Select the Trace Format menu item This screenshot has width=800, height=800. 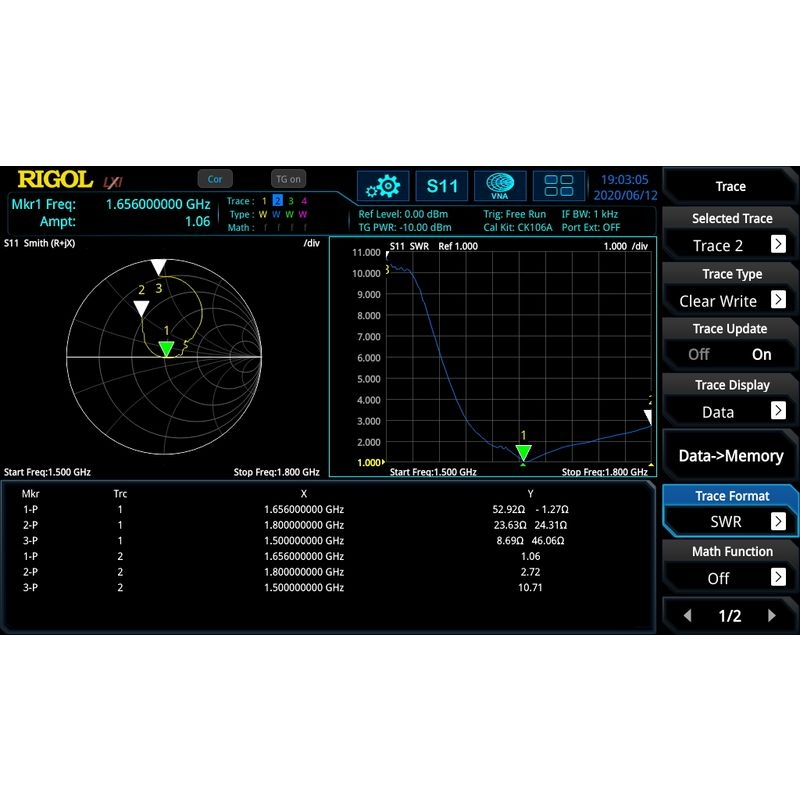pyautogui.click(x=730, y=510)
